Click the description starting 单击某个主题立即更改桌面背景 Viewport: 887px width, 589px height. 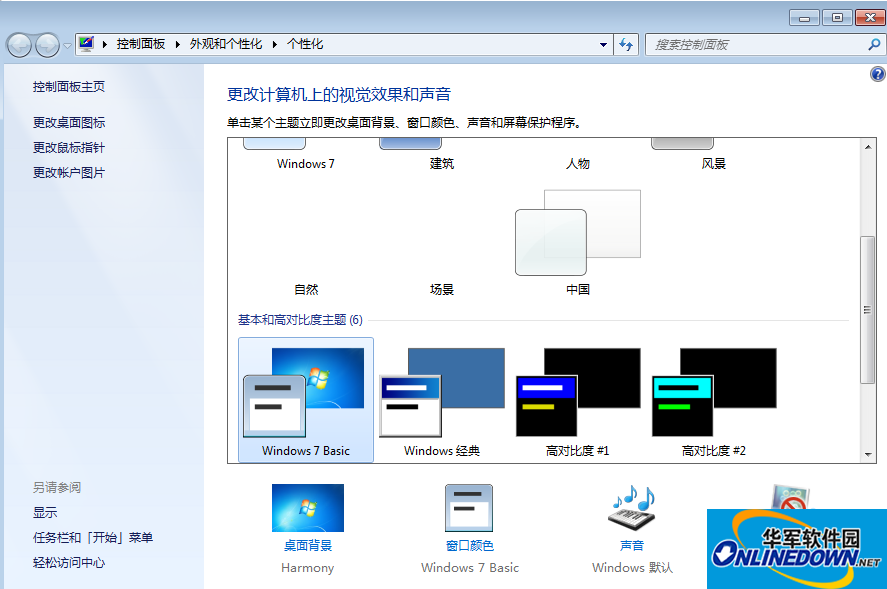point(406,123)
